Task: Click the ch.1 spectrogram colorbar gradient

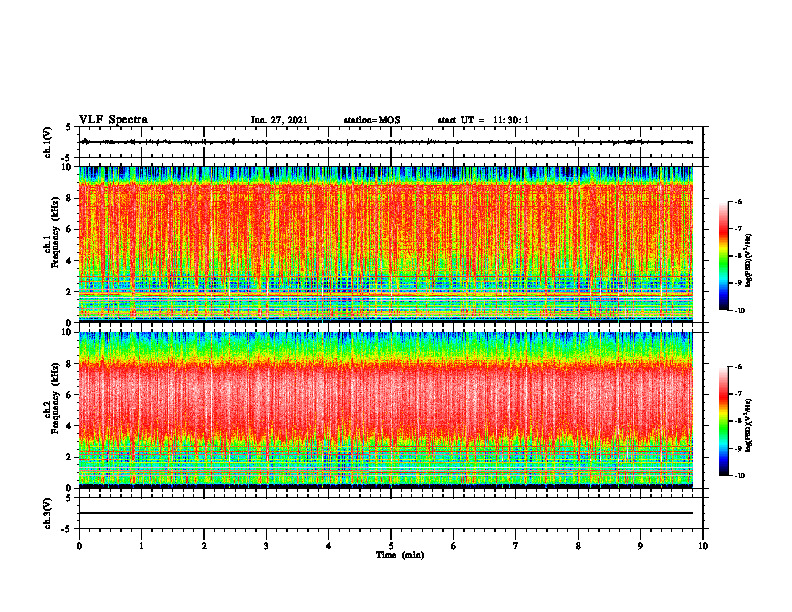Action: (723, 256)
